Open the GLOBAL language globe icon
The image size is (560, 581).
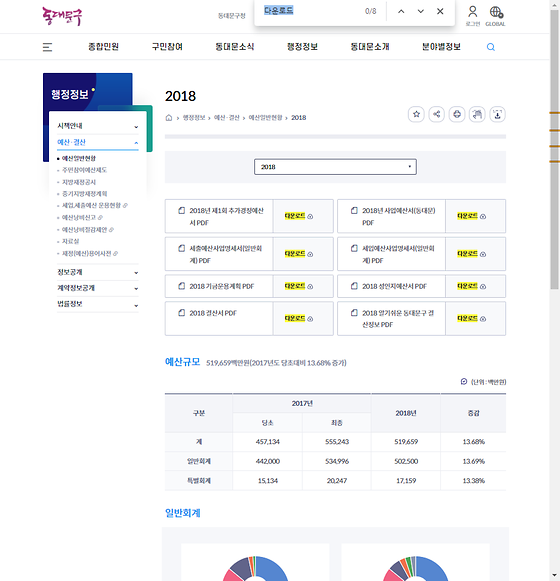(x=496, y=16)
